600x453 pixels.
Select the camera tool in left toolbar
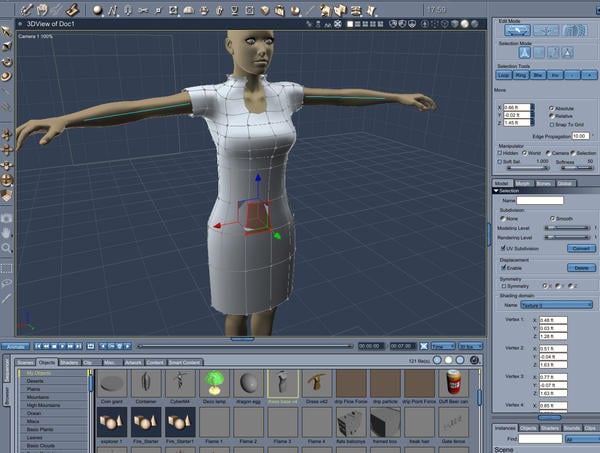tap(7, 218)
